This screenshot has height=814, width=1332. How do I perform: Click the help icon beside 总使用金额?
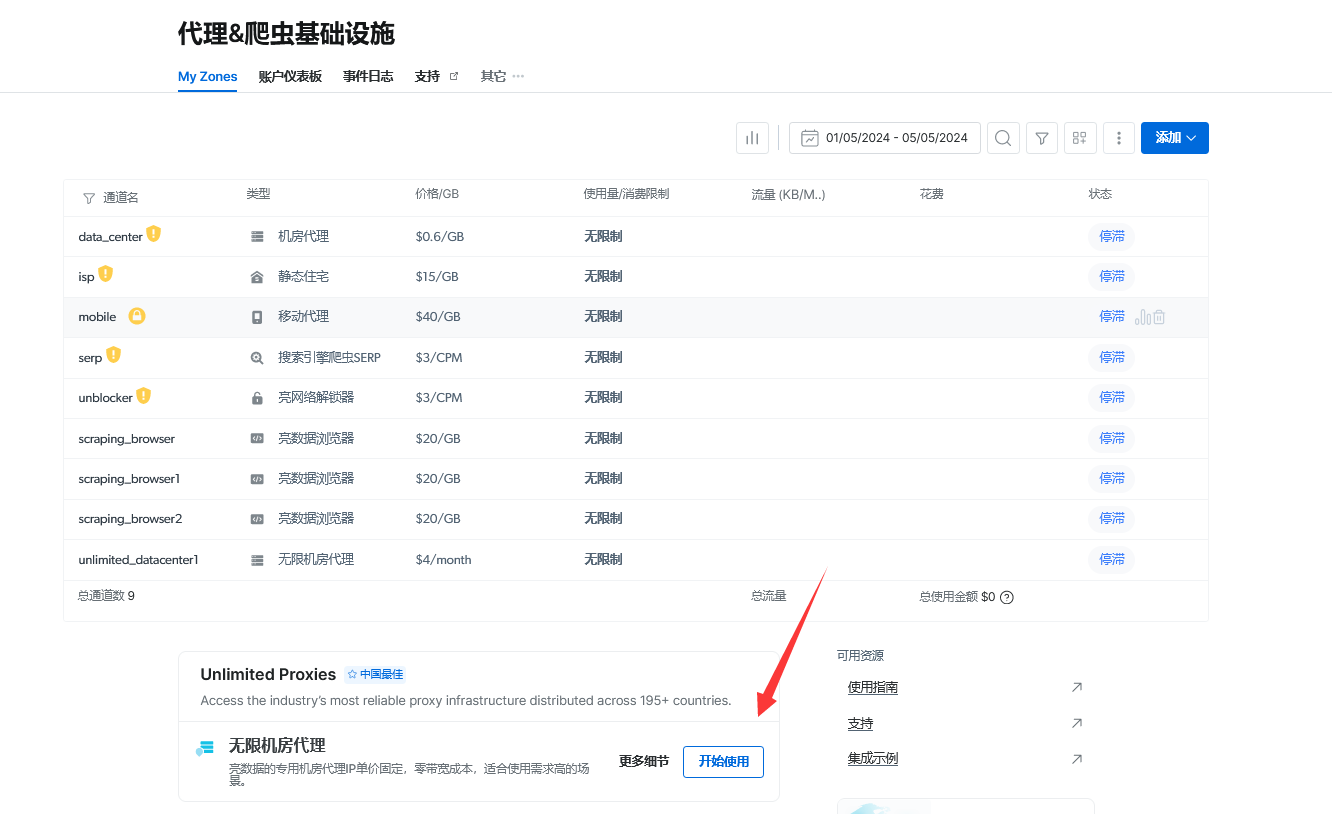(x=1007, y=598)
